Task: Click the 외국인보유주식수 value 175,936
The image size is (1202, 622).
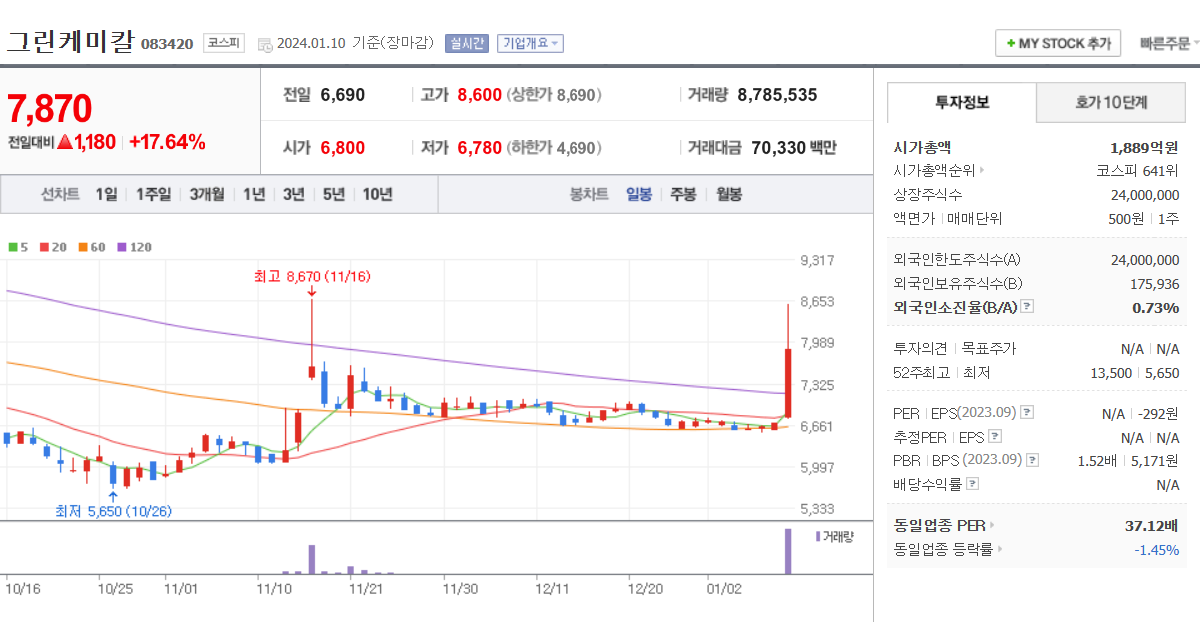Action: tap(1154, 284)
